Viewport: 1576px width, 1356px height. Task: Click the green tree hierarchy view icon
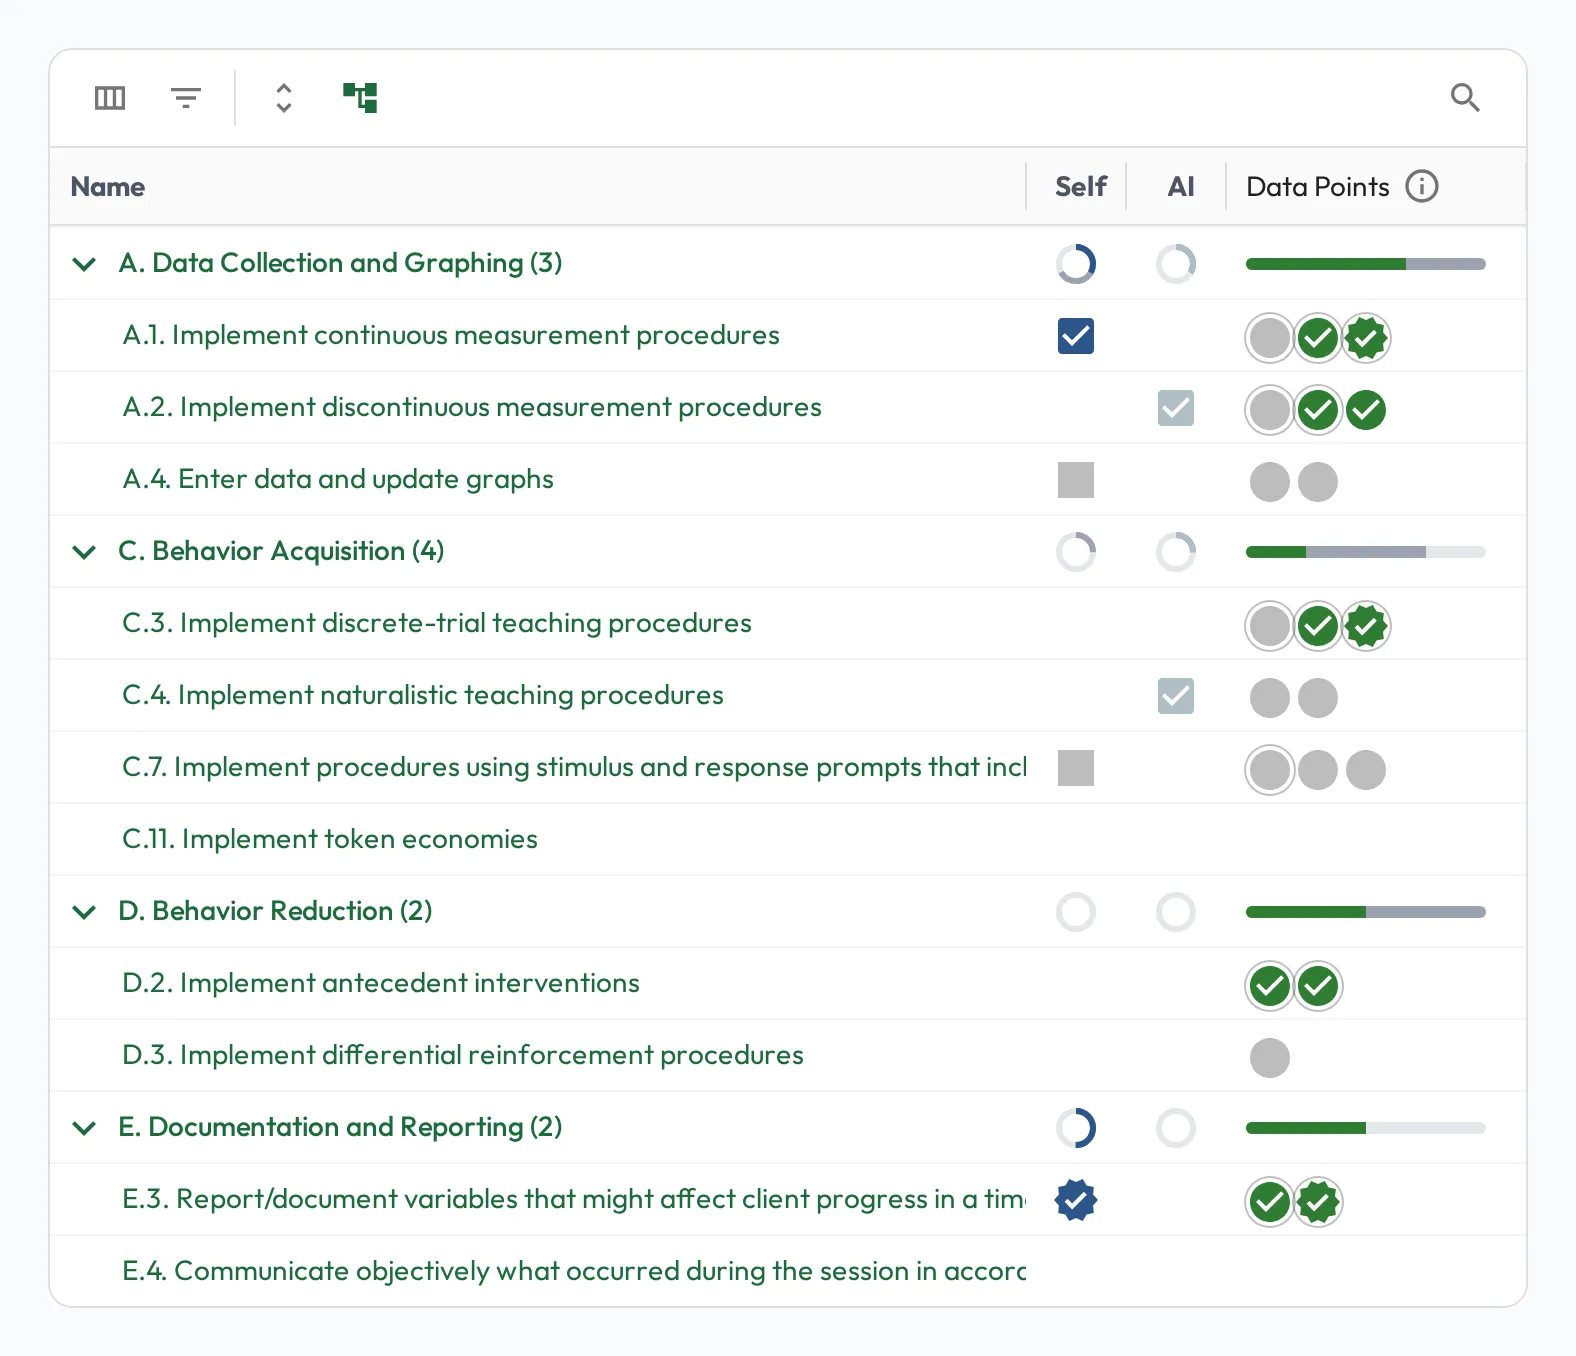[x=360, y=98]
